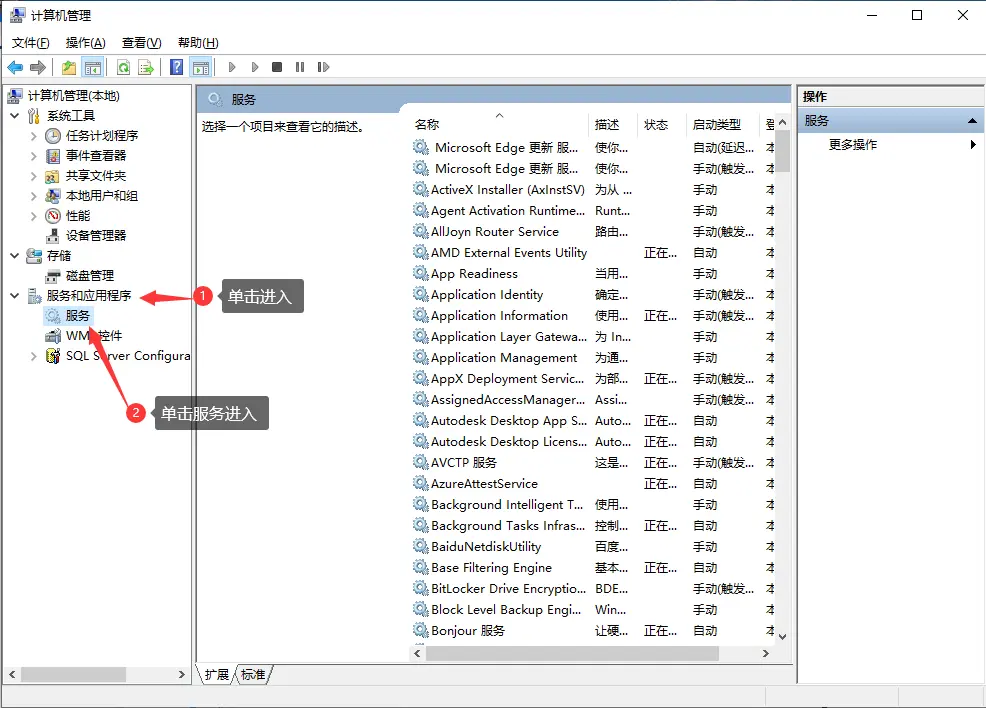The image size is (986, 708).
Task: Click the gear icon beside Bonjour 服务
Action: point(421,630)
